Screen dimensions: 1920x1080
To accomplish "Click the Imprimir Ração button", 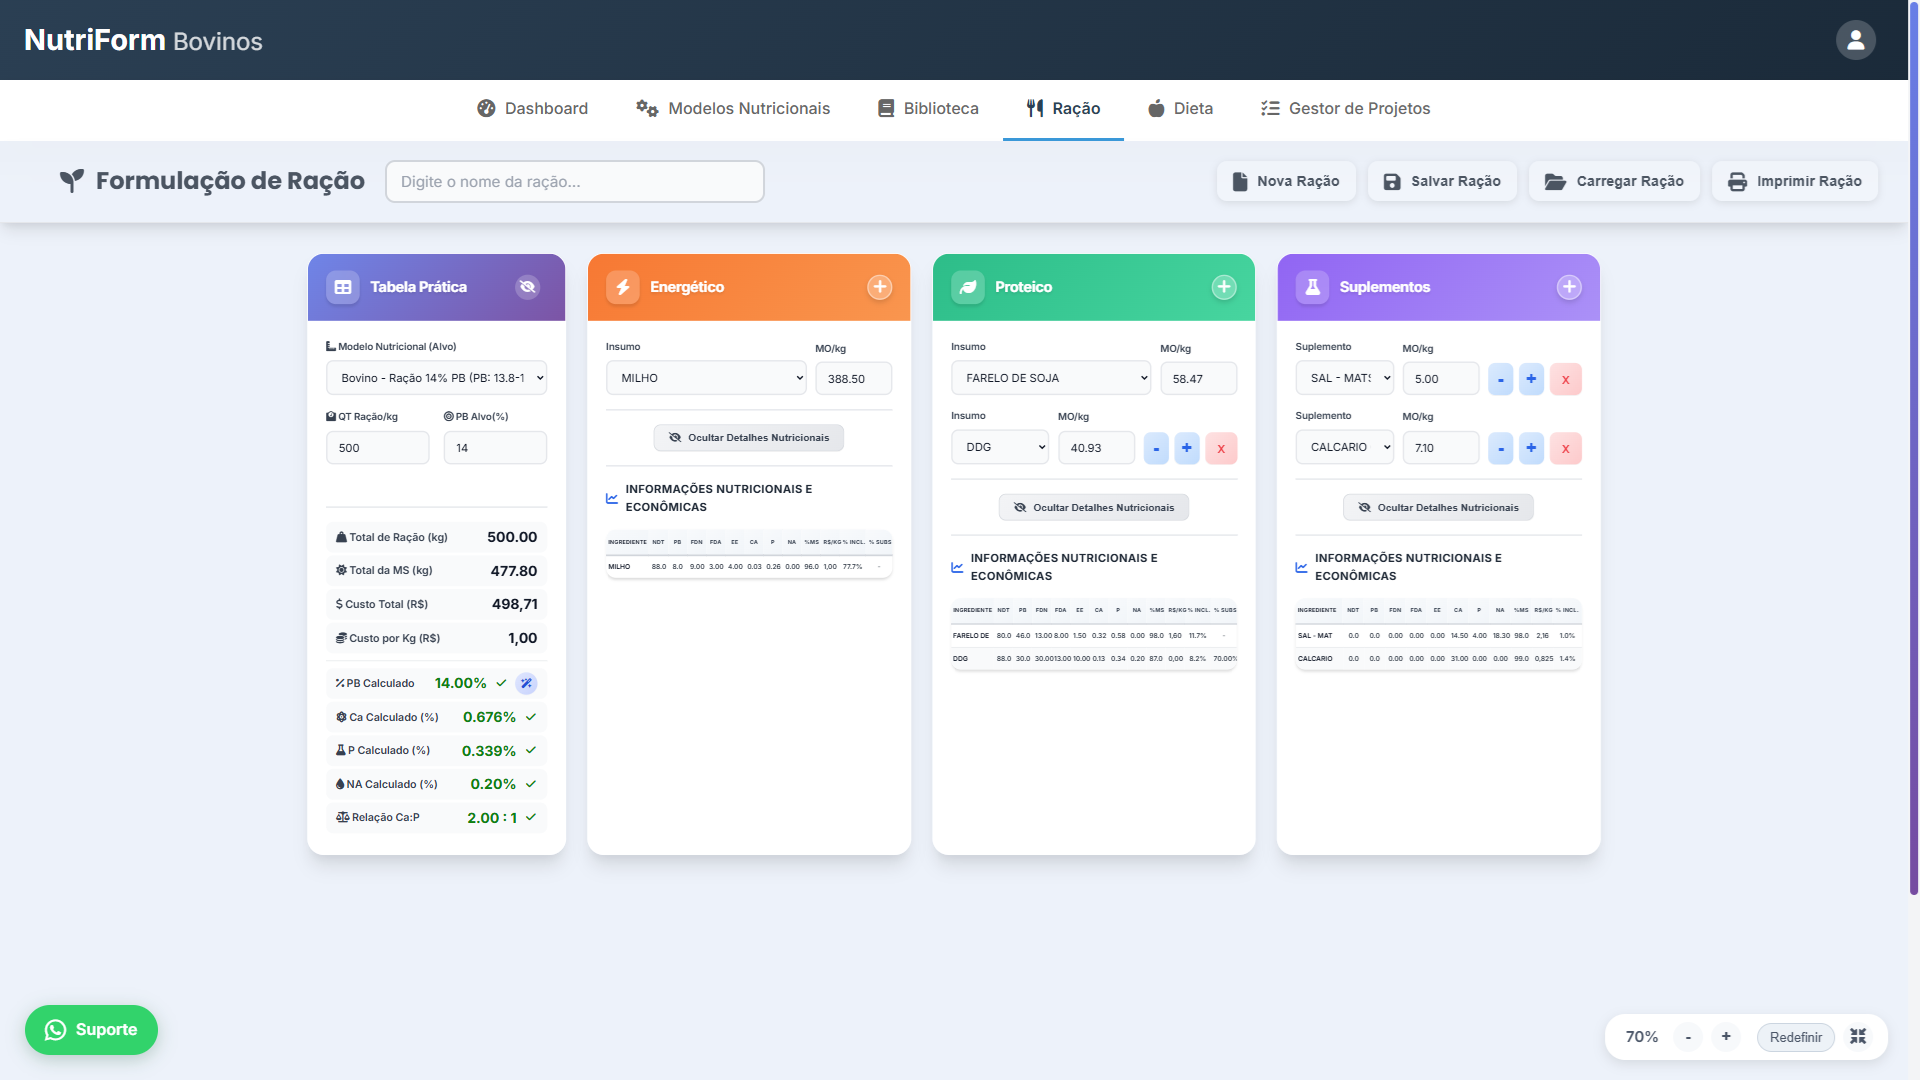I will pos(1795,181).
